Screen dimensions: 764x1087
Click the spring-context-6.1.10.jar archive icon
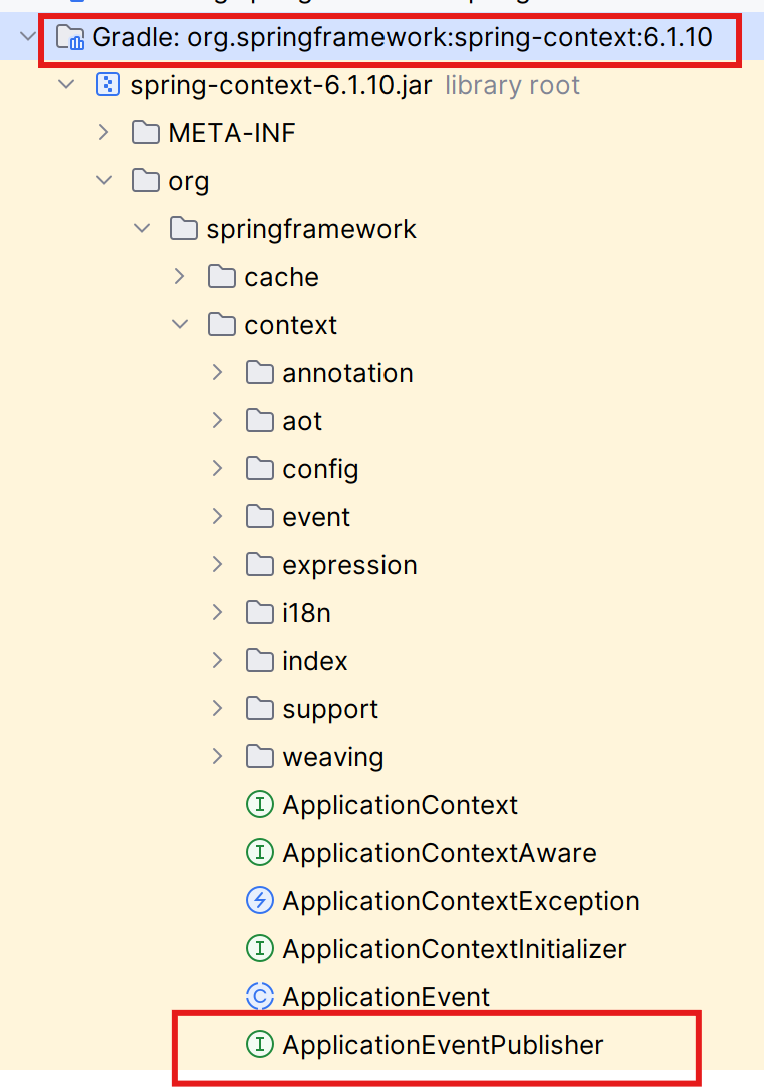click(107, 85)
